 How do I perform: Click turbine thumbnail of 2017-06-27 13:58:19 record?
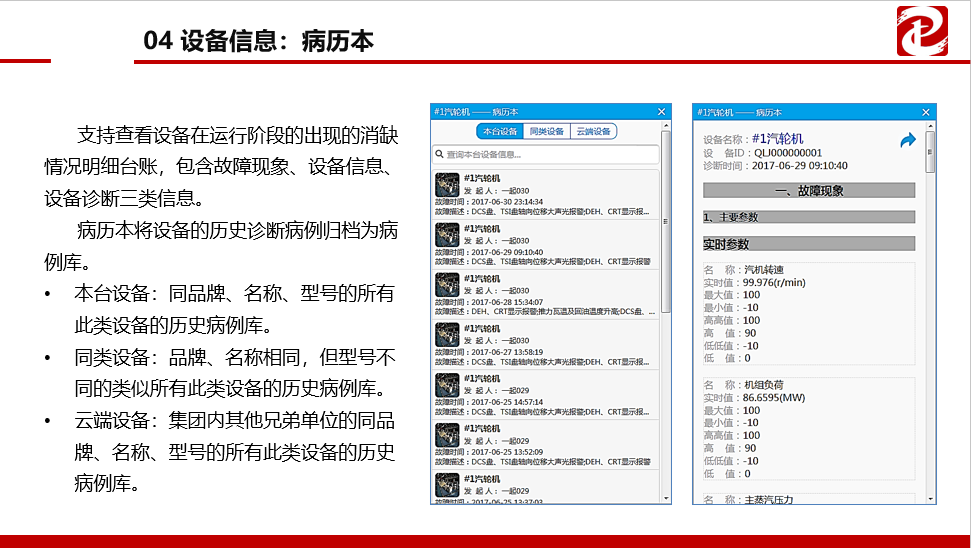[447, 335]
